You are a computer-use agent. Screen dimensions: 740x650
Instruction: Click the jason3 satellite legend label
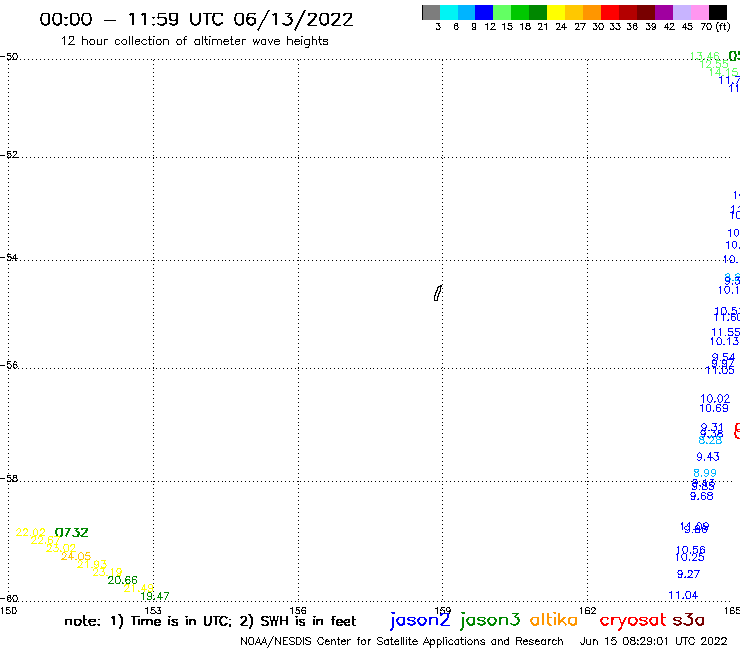(x=490, y=620)
